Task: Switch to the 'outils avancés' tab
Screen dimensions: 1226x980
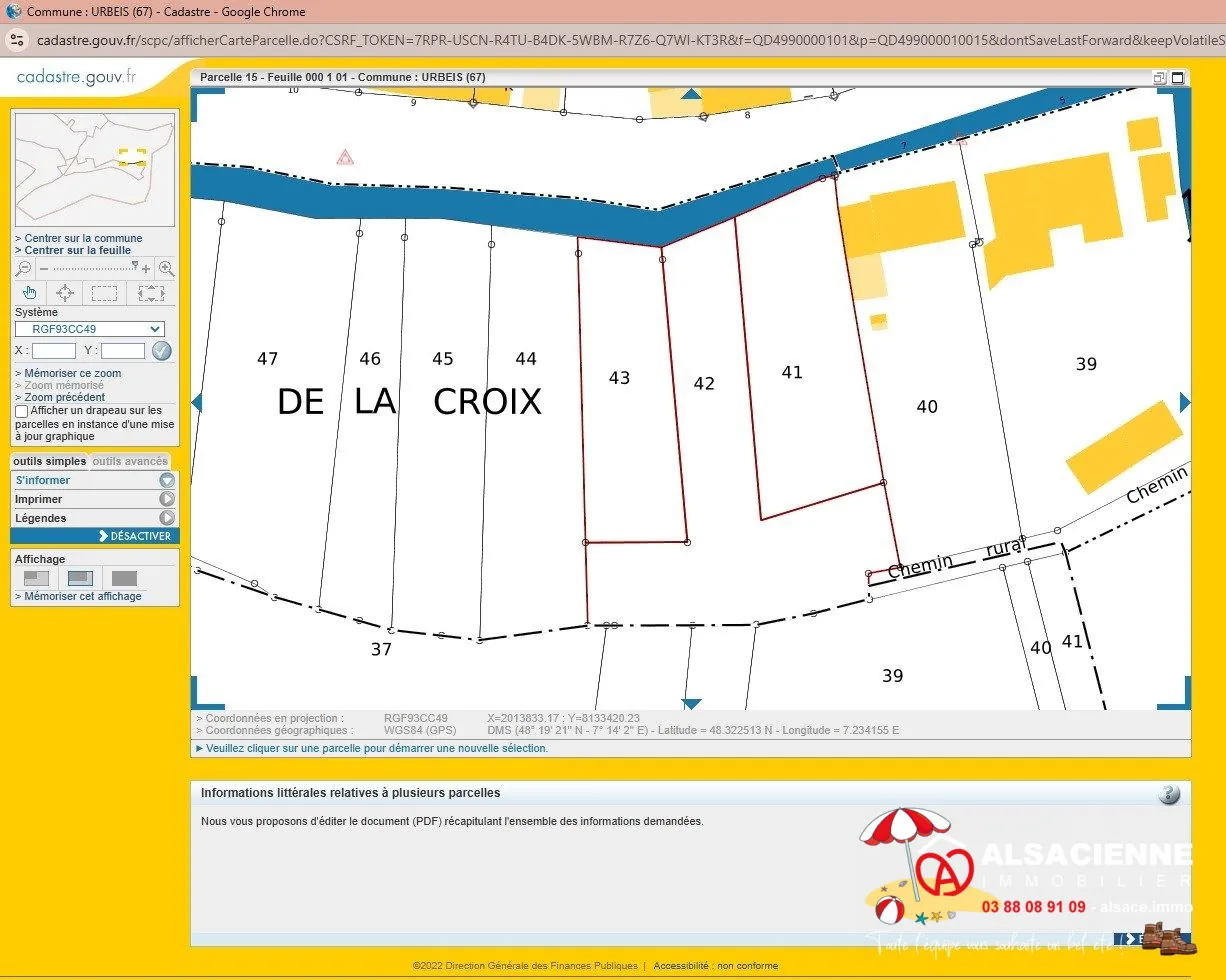Action: pyautogui.click(x=130, y=462)
